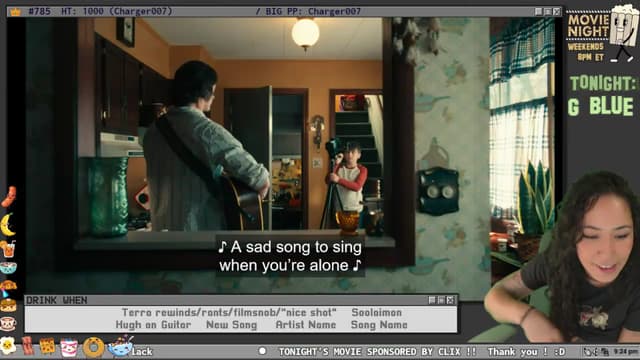The image size is (640, 360).
Task: Close the DRINK WHEN window
Action: (x=450, y=300)
